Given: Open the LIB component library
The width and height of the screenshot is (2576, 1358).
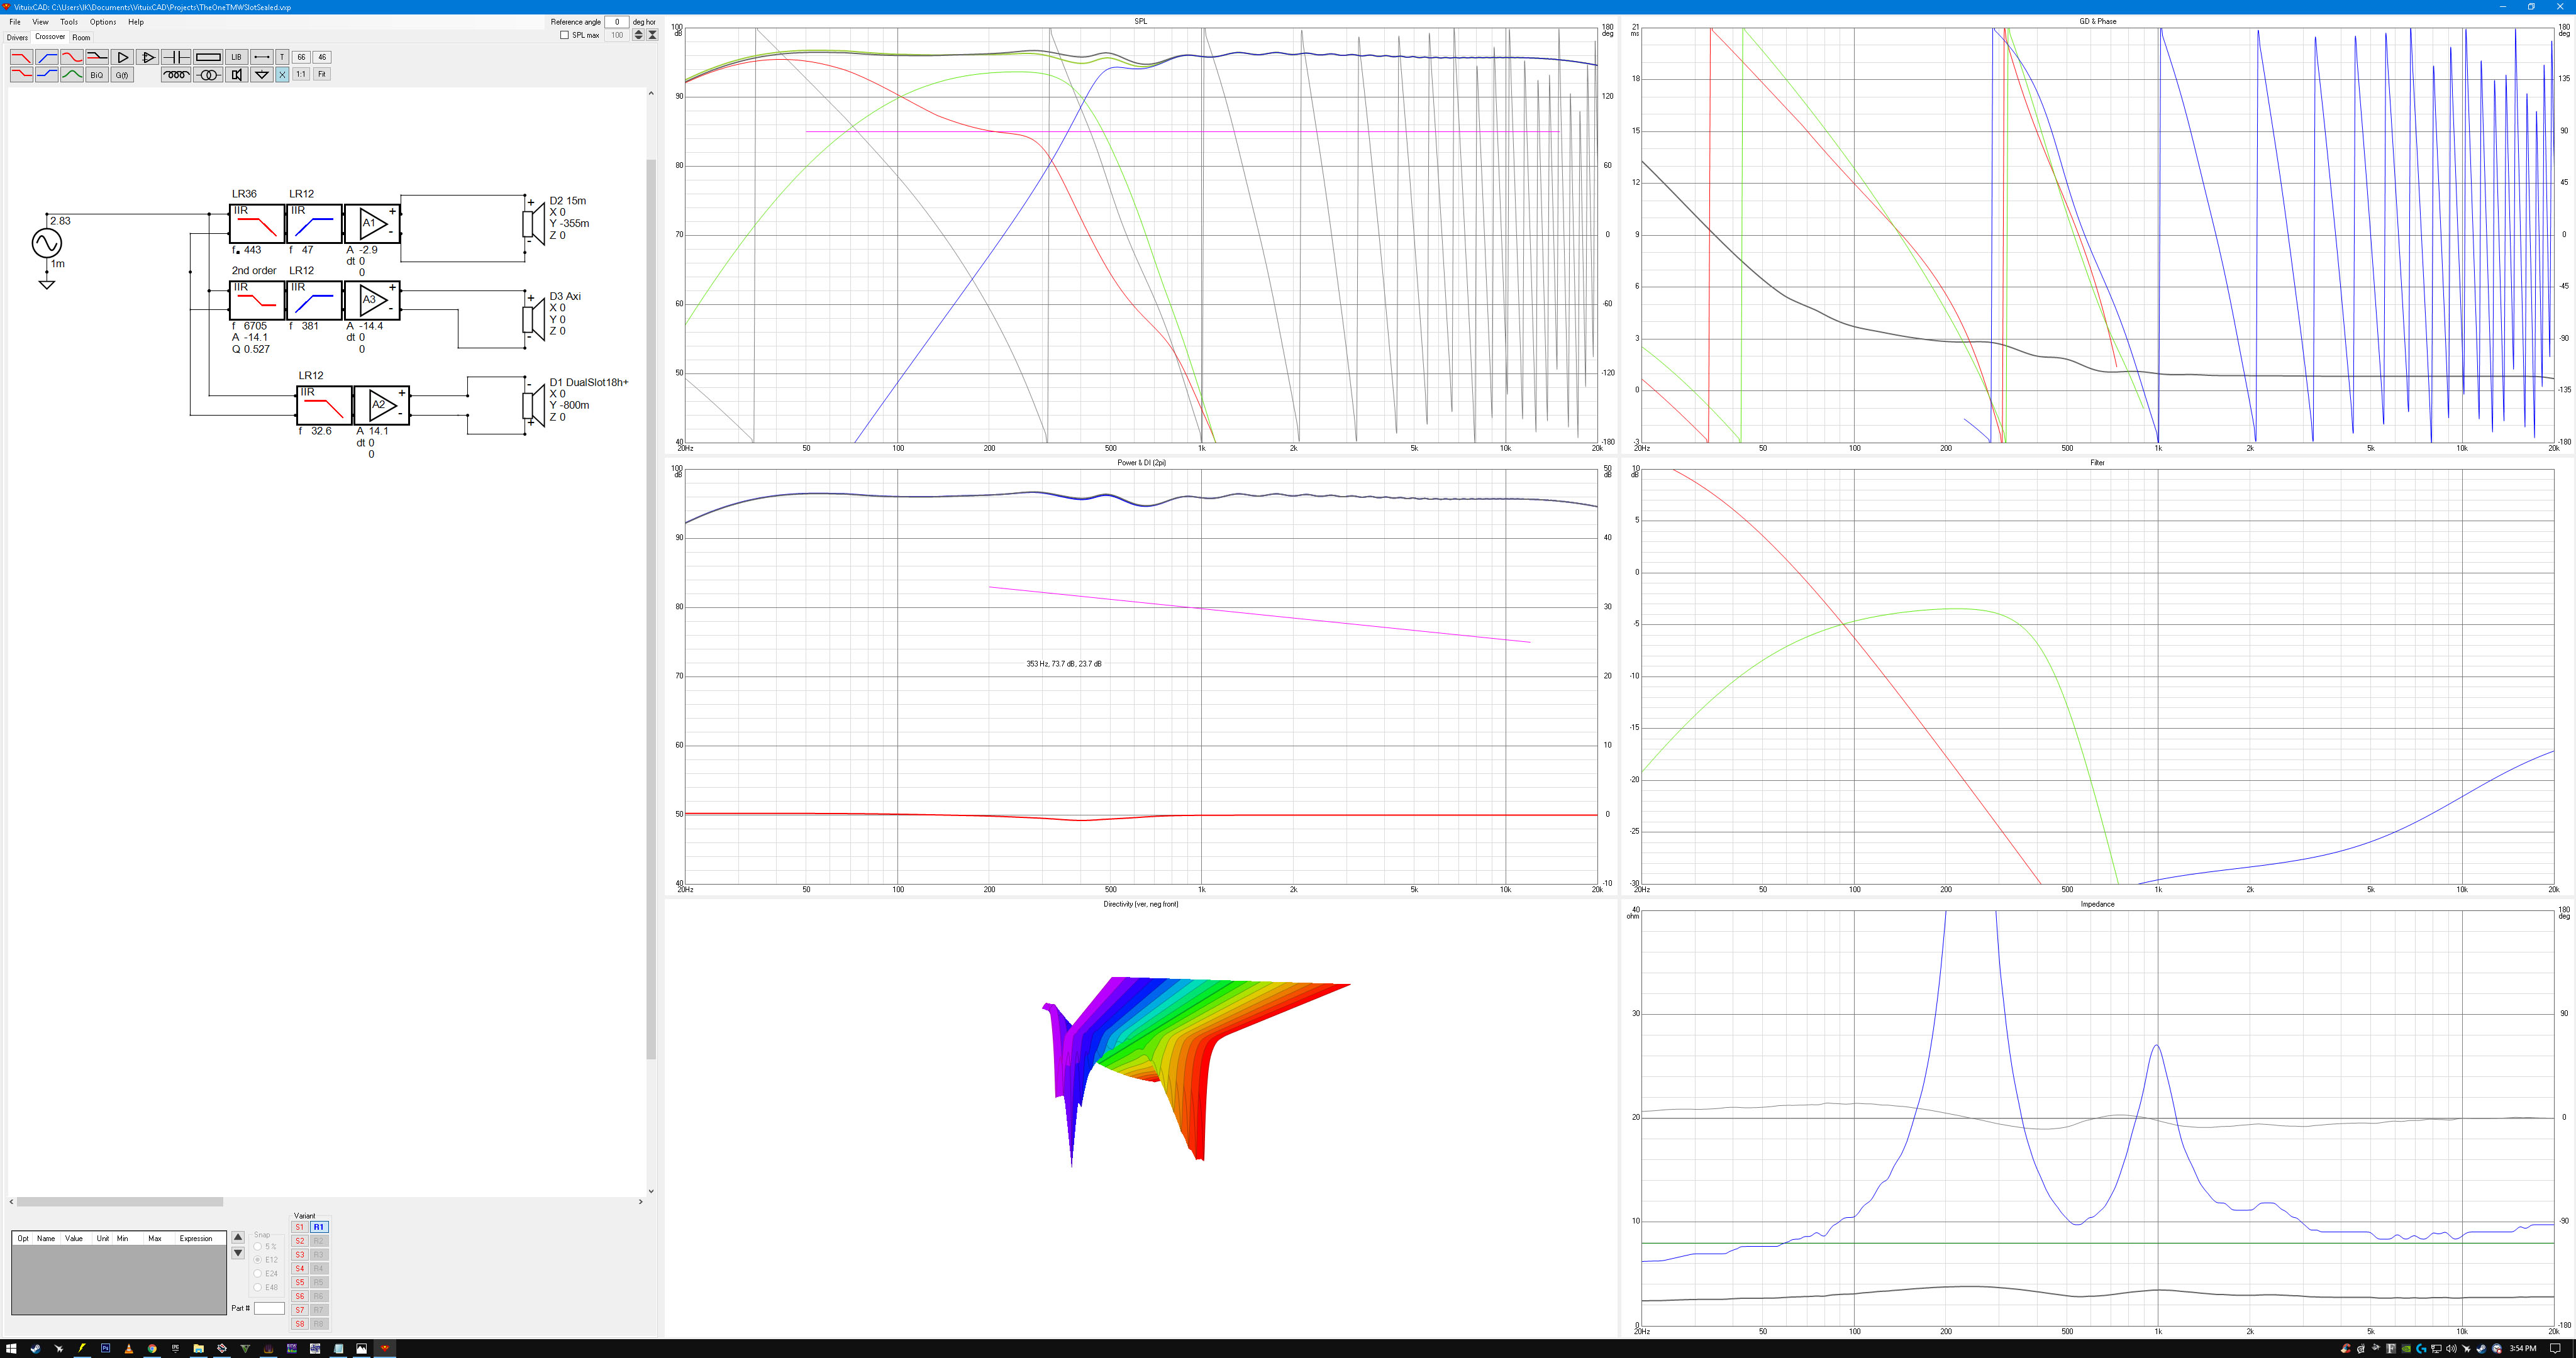Looking at the screenshot, I should (237, 57).
